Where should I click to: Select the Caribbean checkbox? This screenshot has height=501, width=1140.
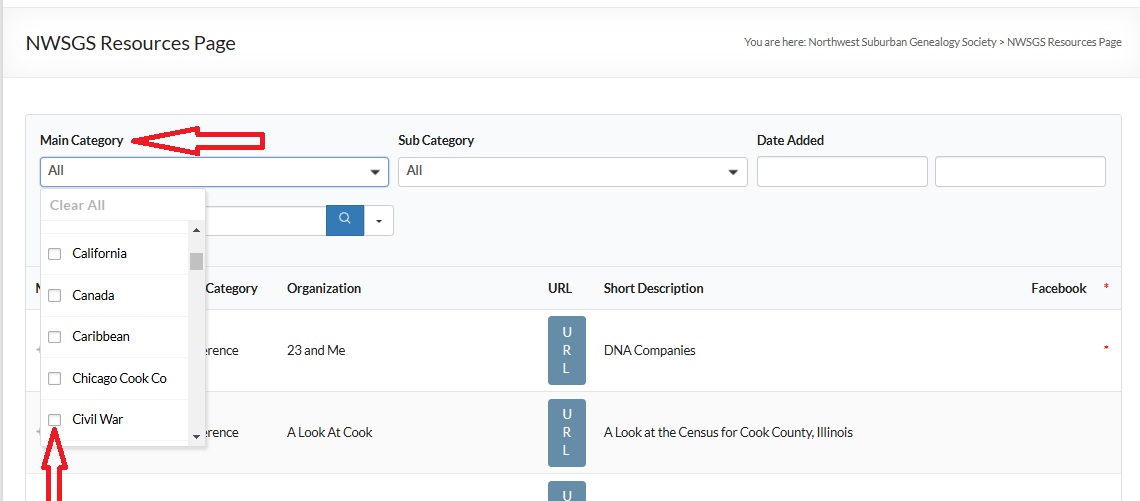55,337
